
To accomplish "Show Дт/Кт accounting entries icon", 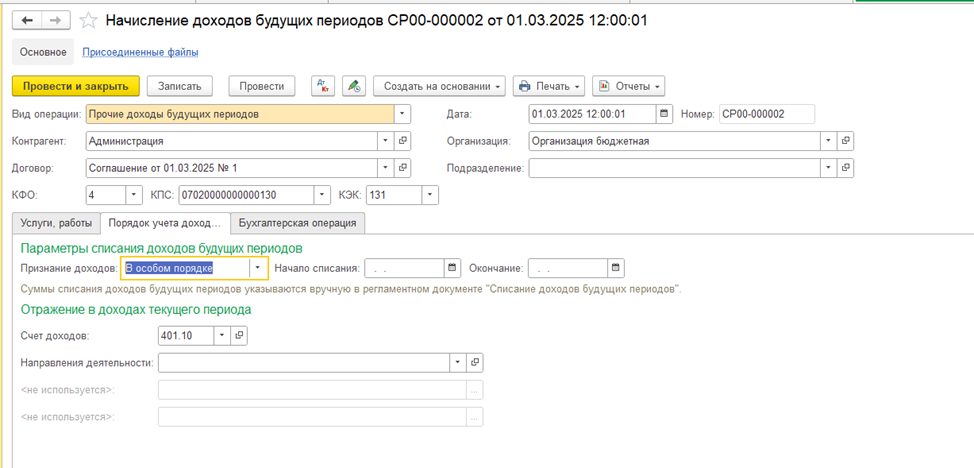I will tap(323, 86).
